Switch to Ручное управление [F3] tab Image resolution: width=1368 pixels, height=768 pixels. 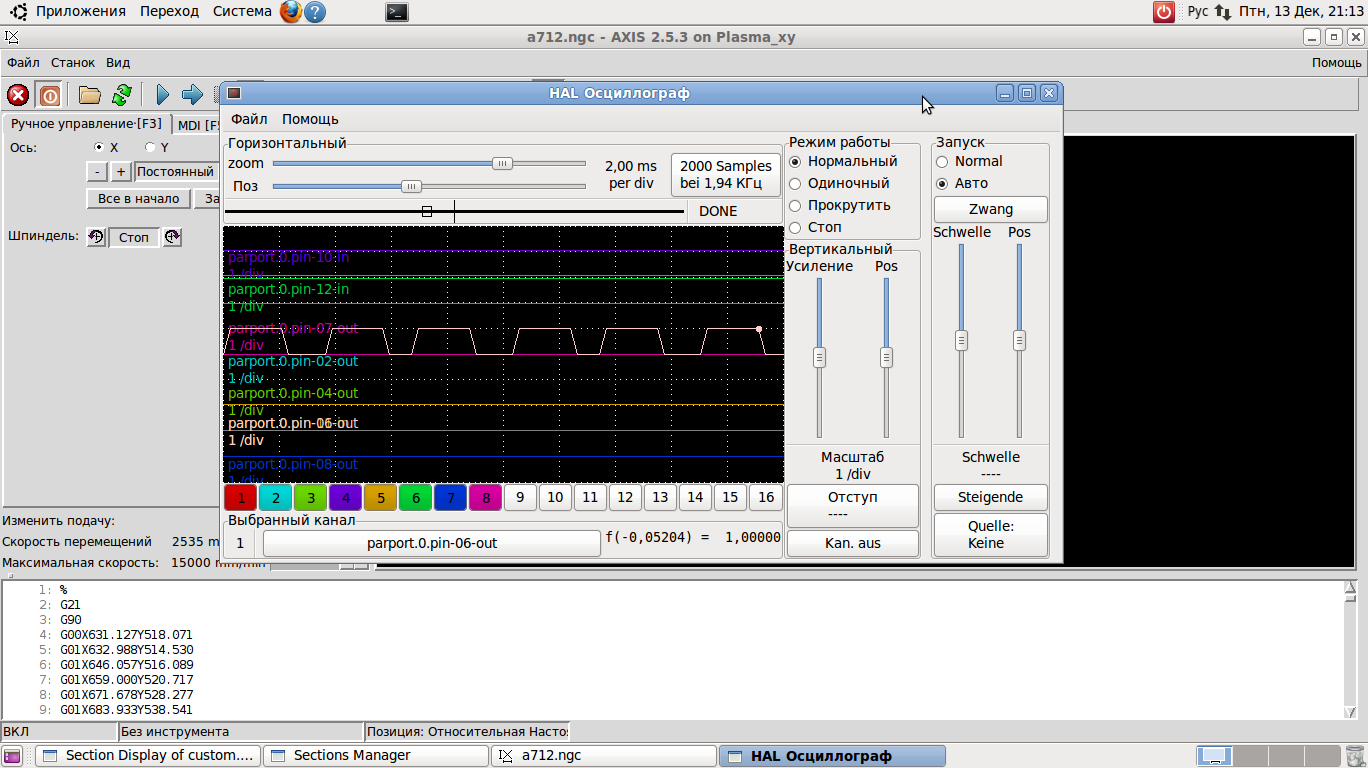pos(86,124)
